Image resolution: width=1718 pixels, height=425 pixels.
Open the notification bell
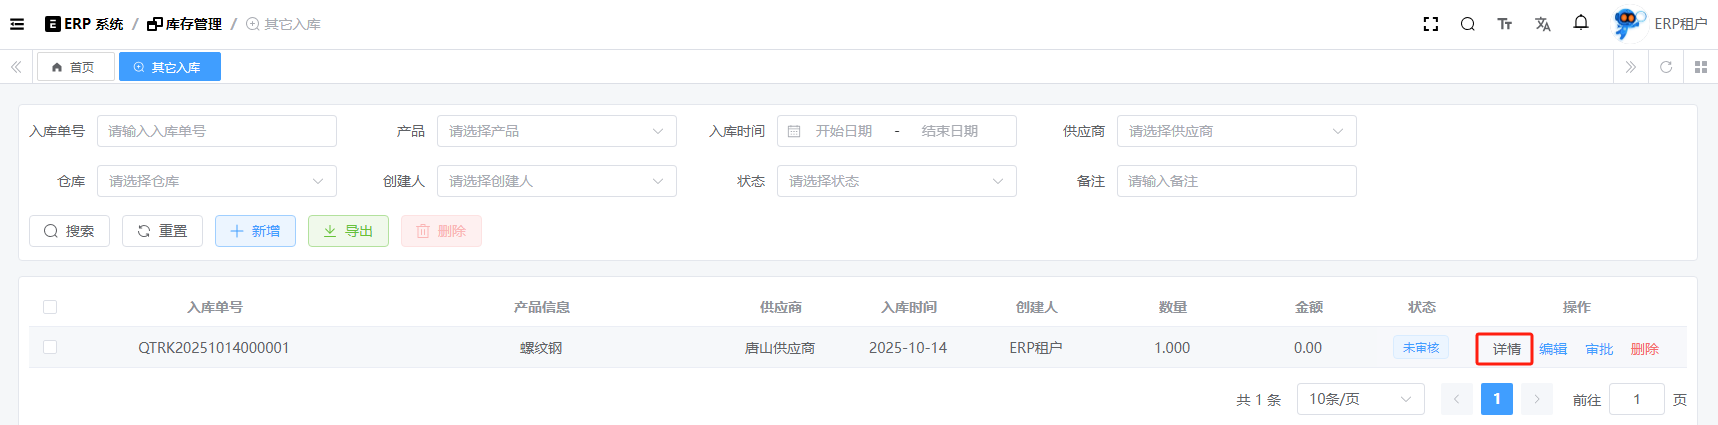coord(1581,23)
